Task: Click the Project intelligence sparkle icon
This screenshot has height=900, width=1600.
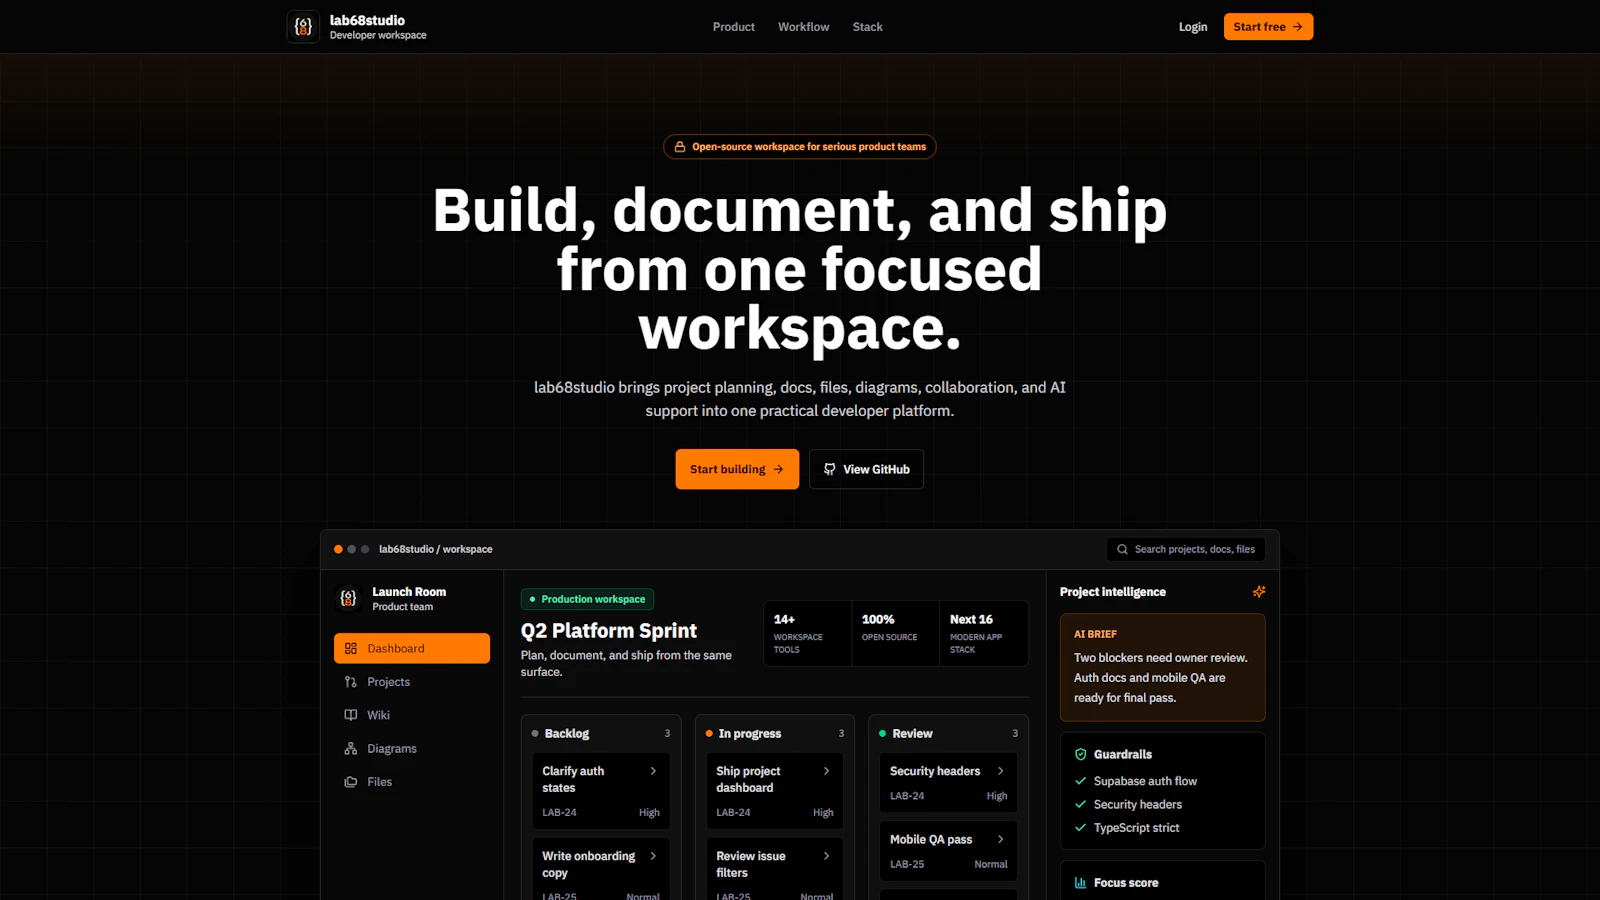Action: pos(1259,592)
